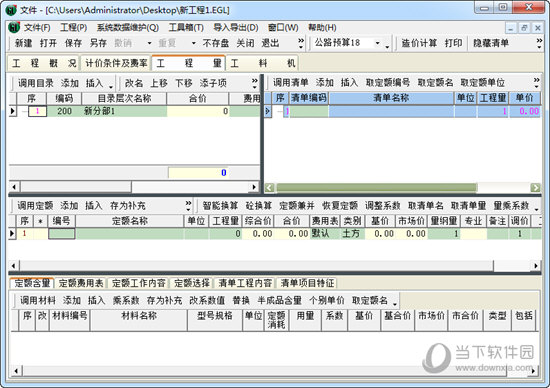Viewport: 550px width, 388px height.
Task: Click 上移 to move item up
Action: 159,83
